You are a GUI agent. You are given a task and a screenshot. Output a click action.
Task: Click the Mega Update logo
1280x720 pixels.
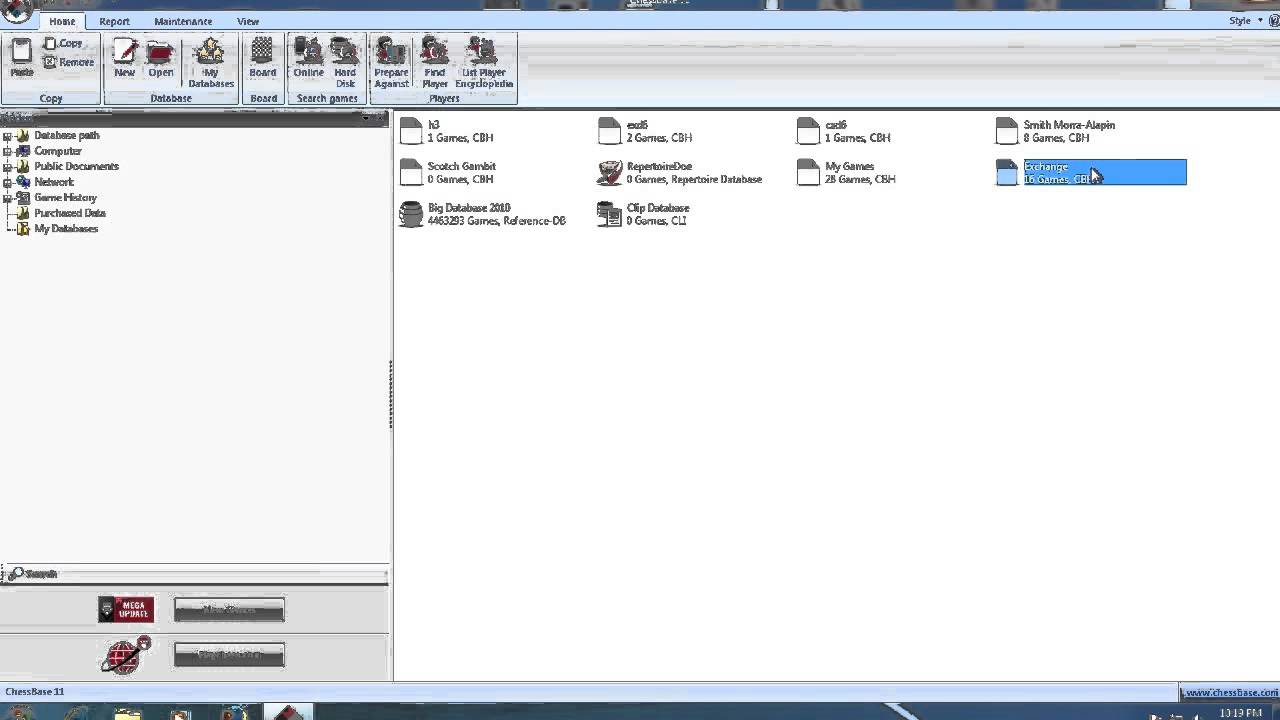coord(126,609)
